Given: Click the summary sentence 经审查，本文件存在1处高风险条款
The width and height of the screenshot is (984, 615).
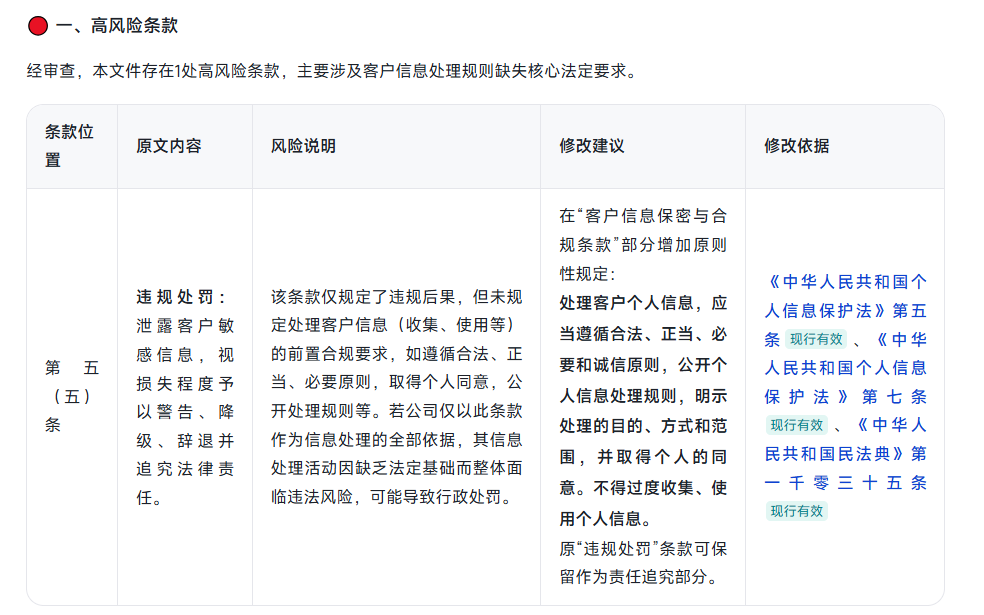Looking at the screenshot, I should pyautogui.click(x=332, y=71).
